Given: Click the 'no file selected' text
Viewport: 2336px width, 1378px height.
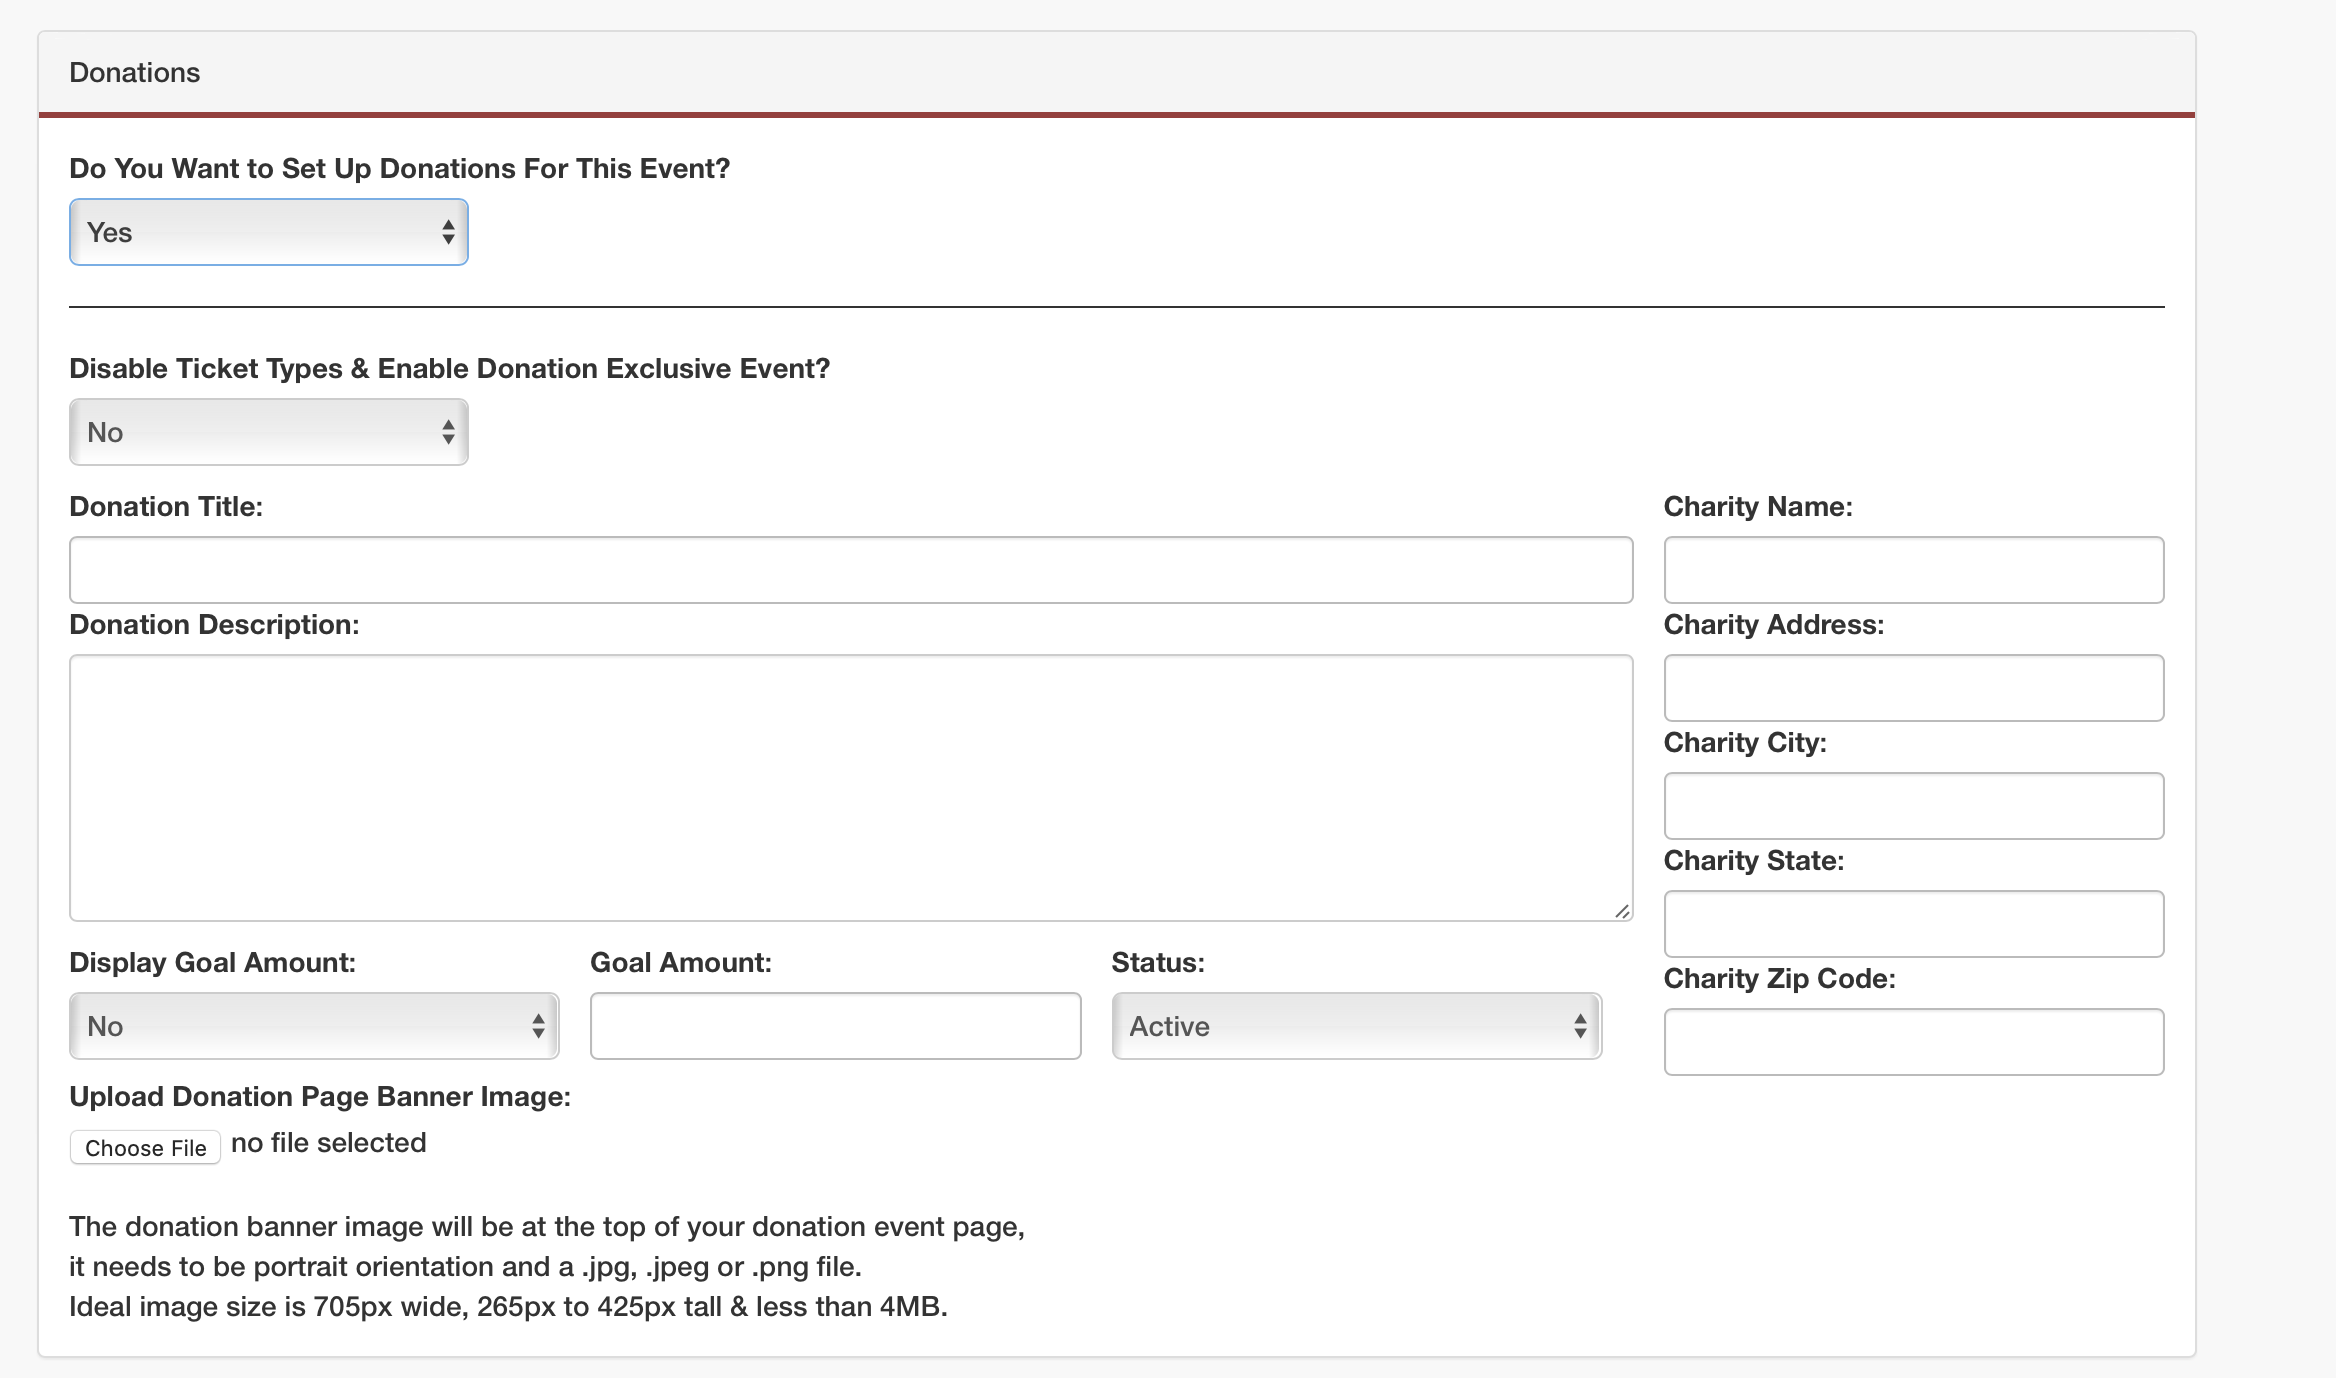Looking at the screenshot, I should pos(329,1143).
